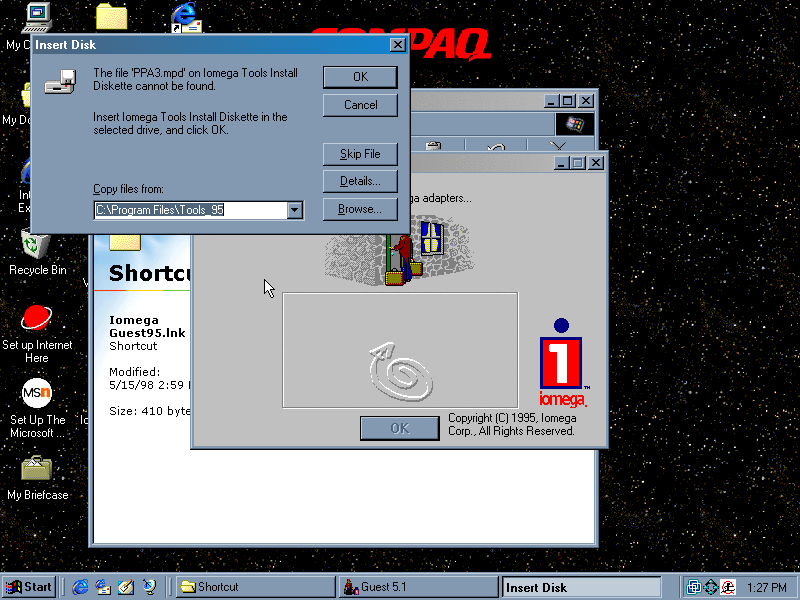Select the My Briefcase desktop icon

click(37, 478)
